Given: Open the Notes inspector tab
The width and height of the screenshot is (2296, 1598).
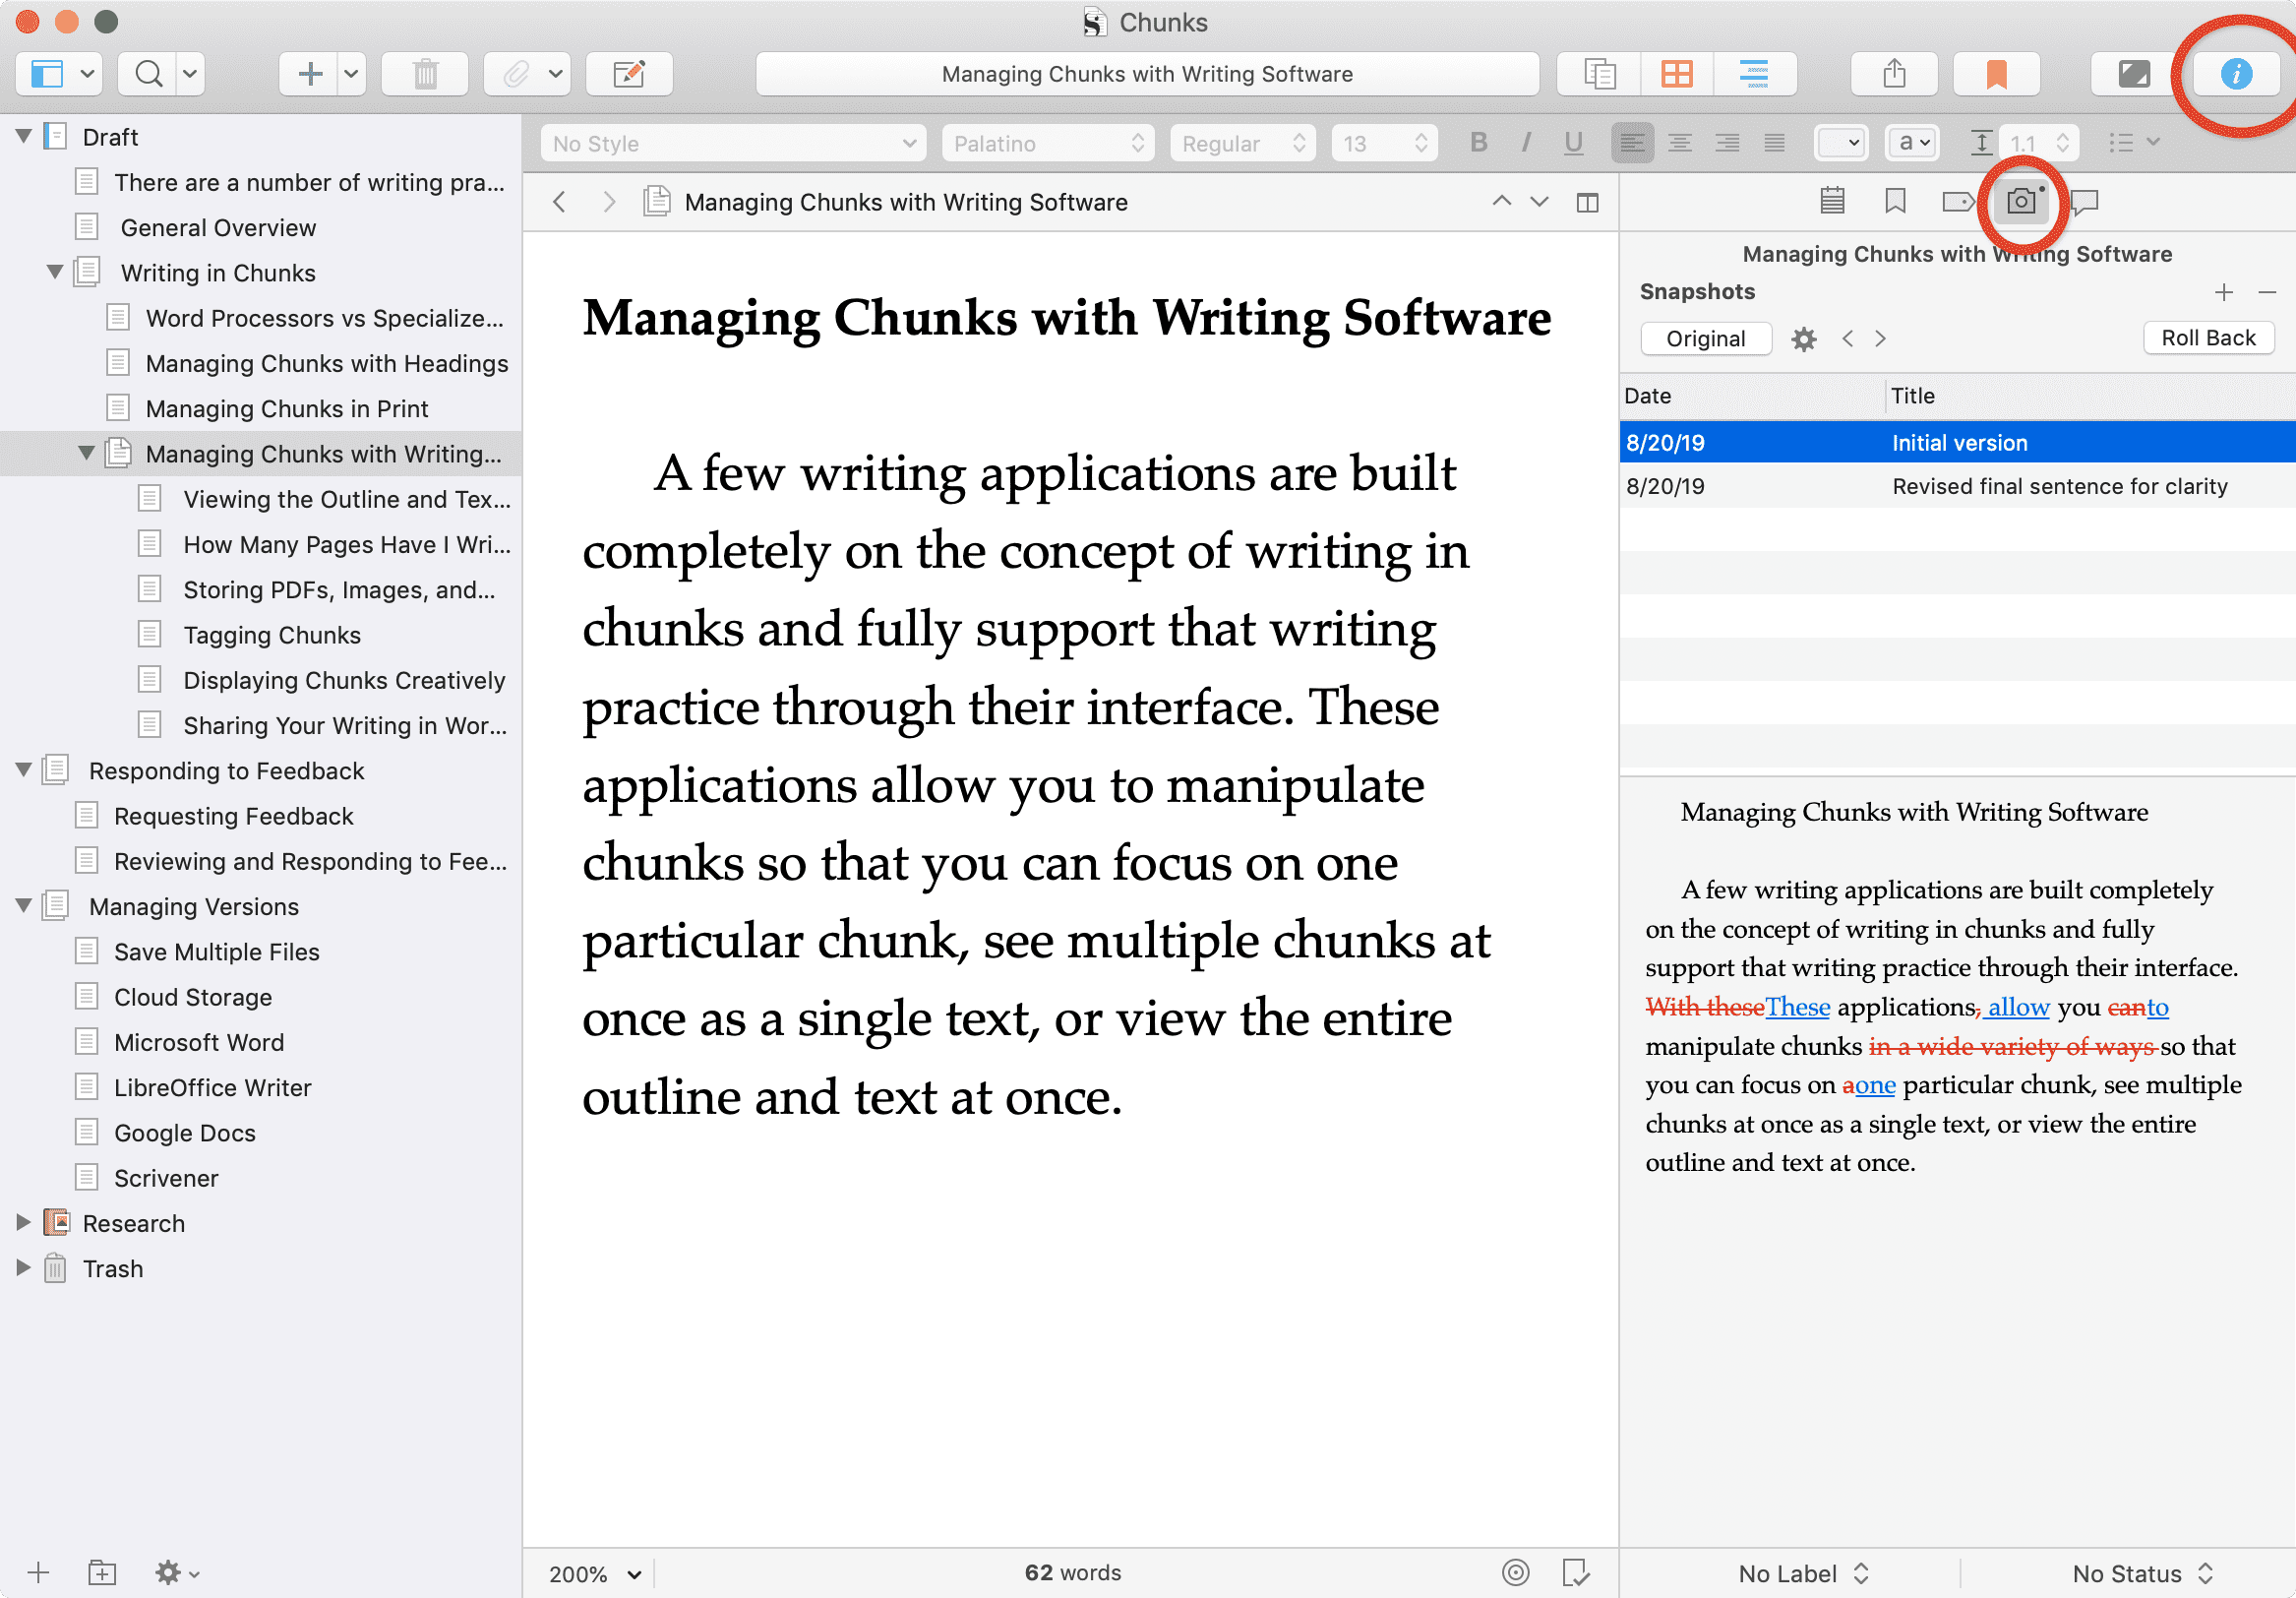Looking at the screenshot, I should 1832,202.
